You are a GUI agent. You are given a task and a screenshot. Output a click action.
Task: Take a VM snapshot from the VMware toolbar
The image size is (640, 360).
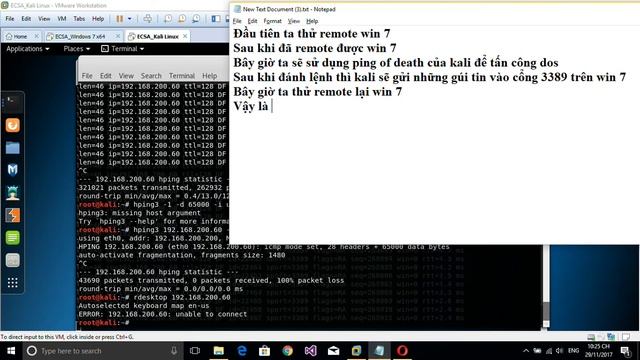(x=168, y=19)
